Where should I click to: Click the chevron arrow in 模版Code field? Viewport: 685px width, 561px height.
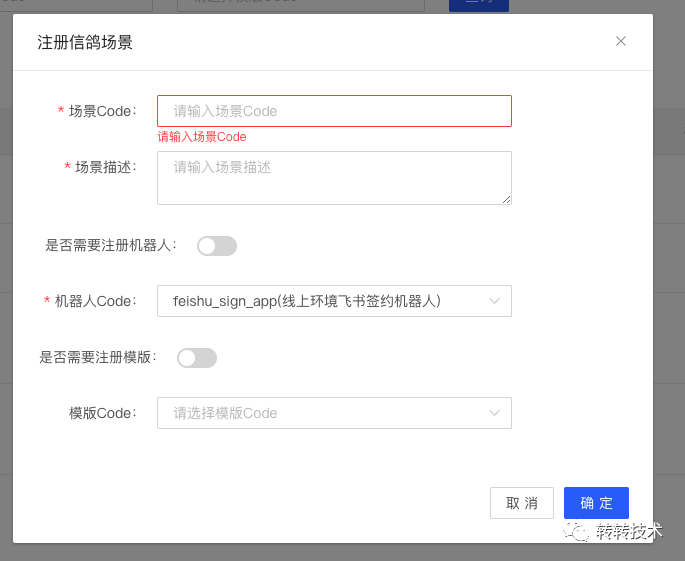494,413
